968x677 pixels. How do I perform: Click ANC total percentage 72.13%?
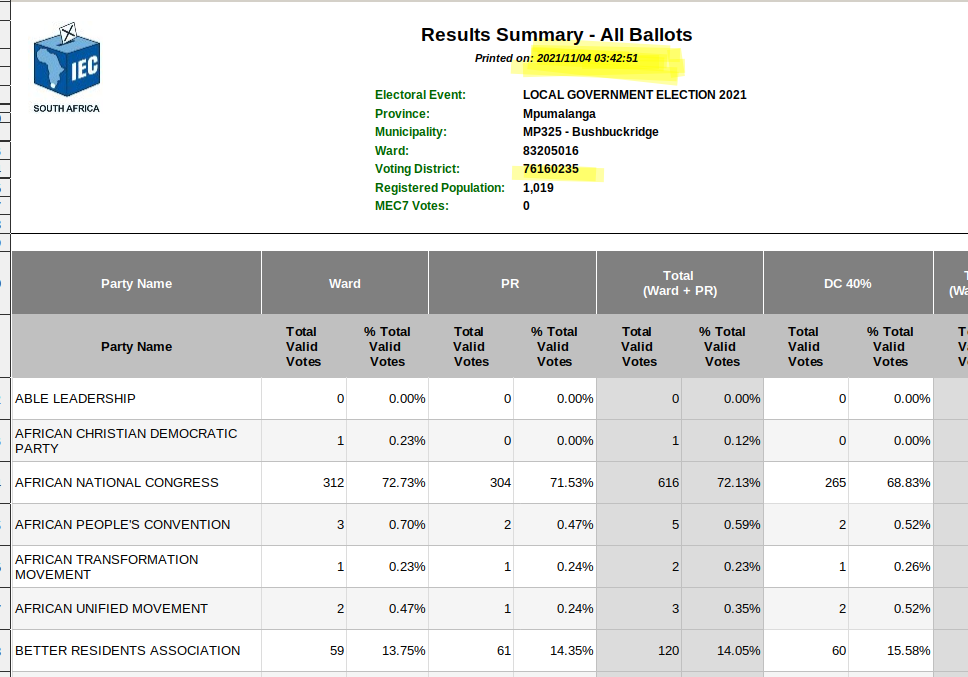click(739, 483)
